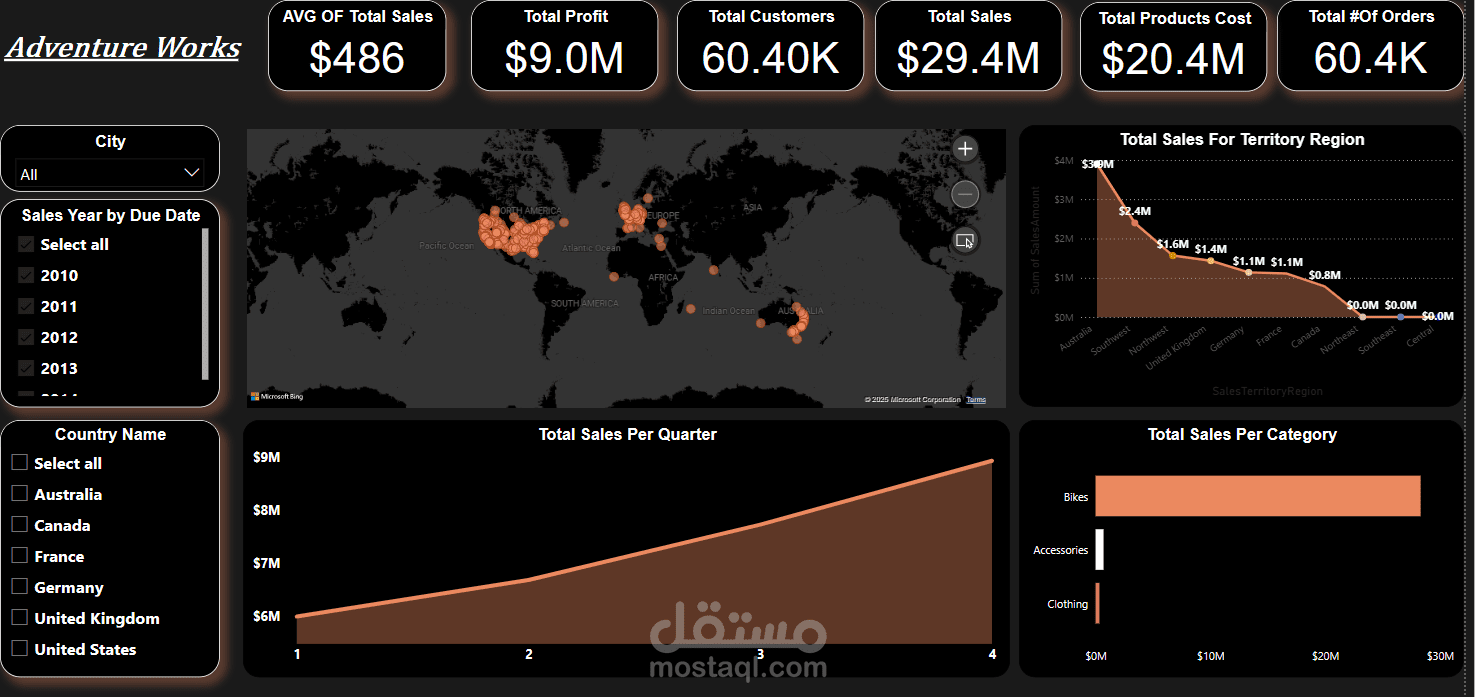
Task: Click the SalesTerritoryRegion axis title
Action: pyautogui.click(x=1267, y=391)
